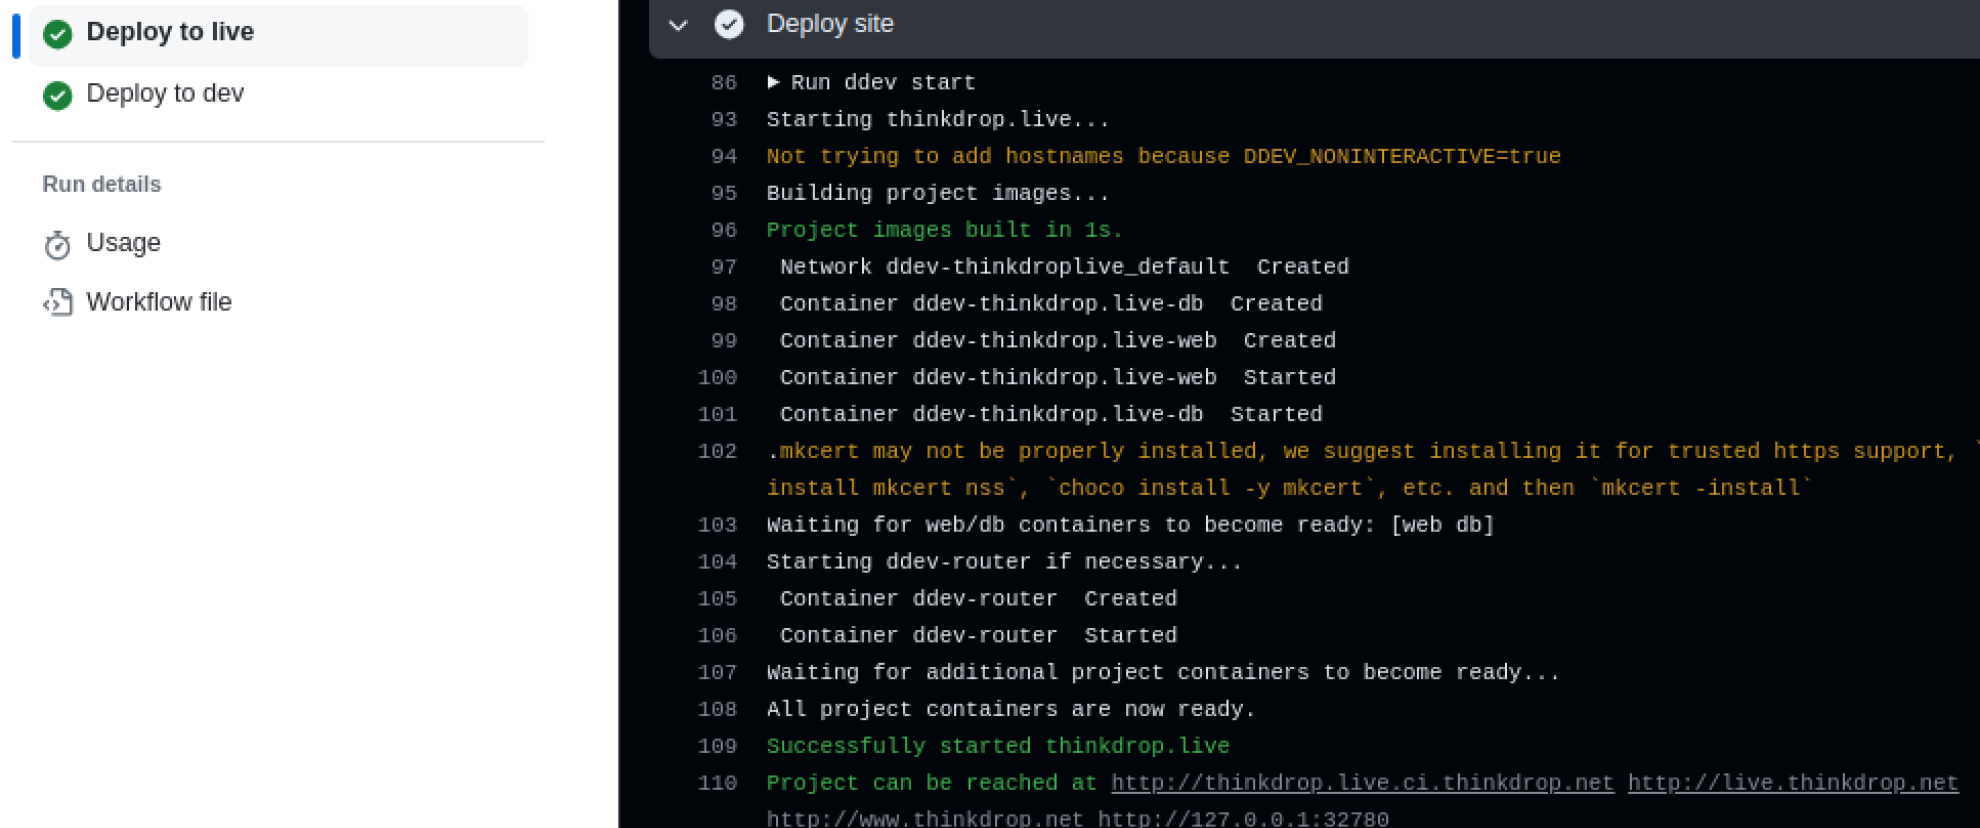Click log line number 109
Screen dimensions: 1980x828
(717, 746)
